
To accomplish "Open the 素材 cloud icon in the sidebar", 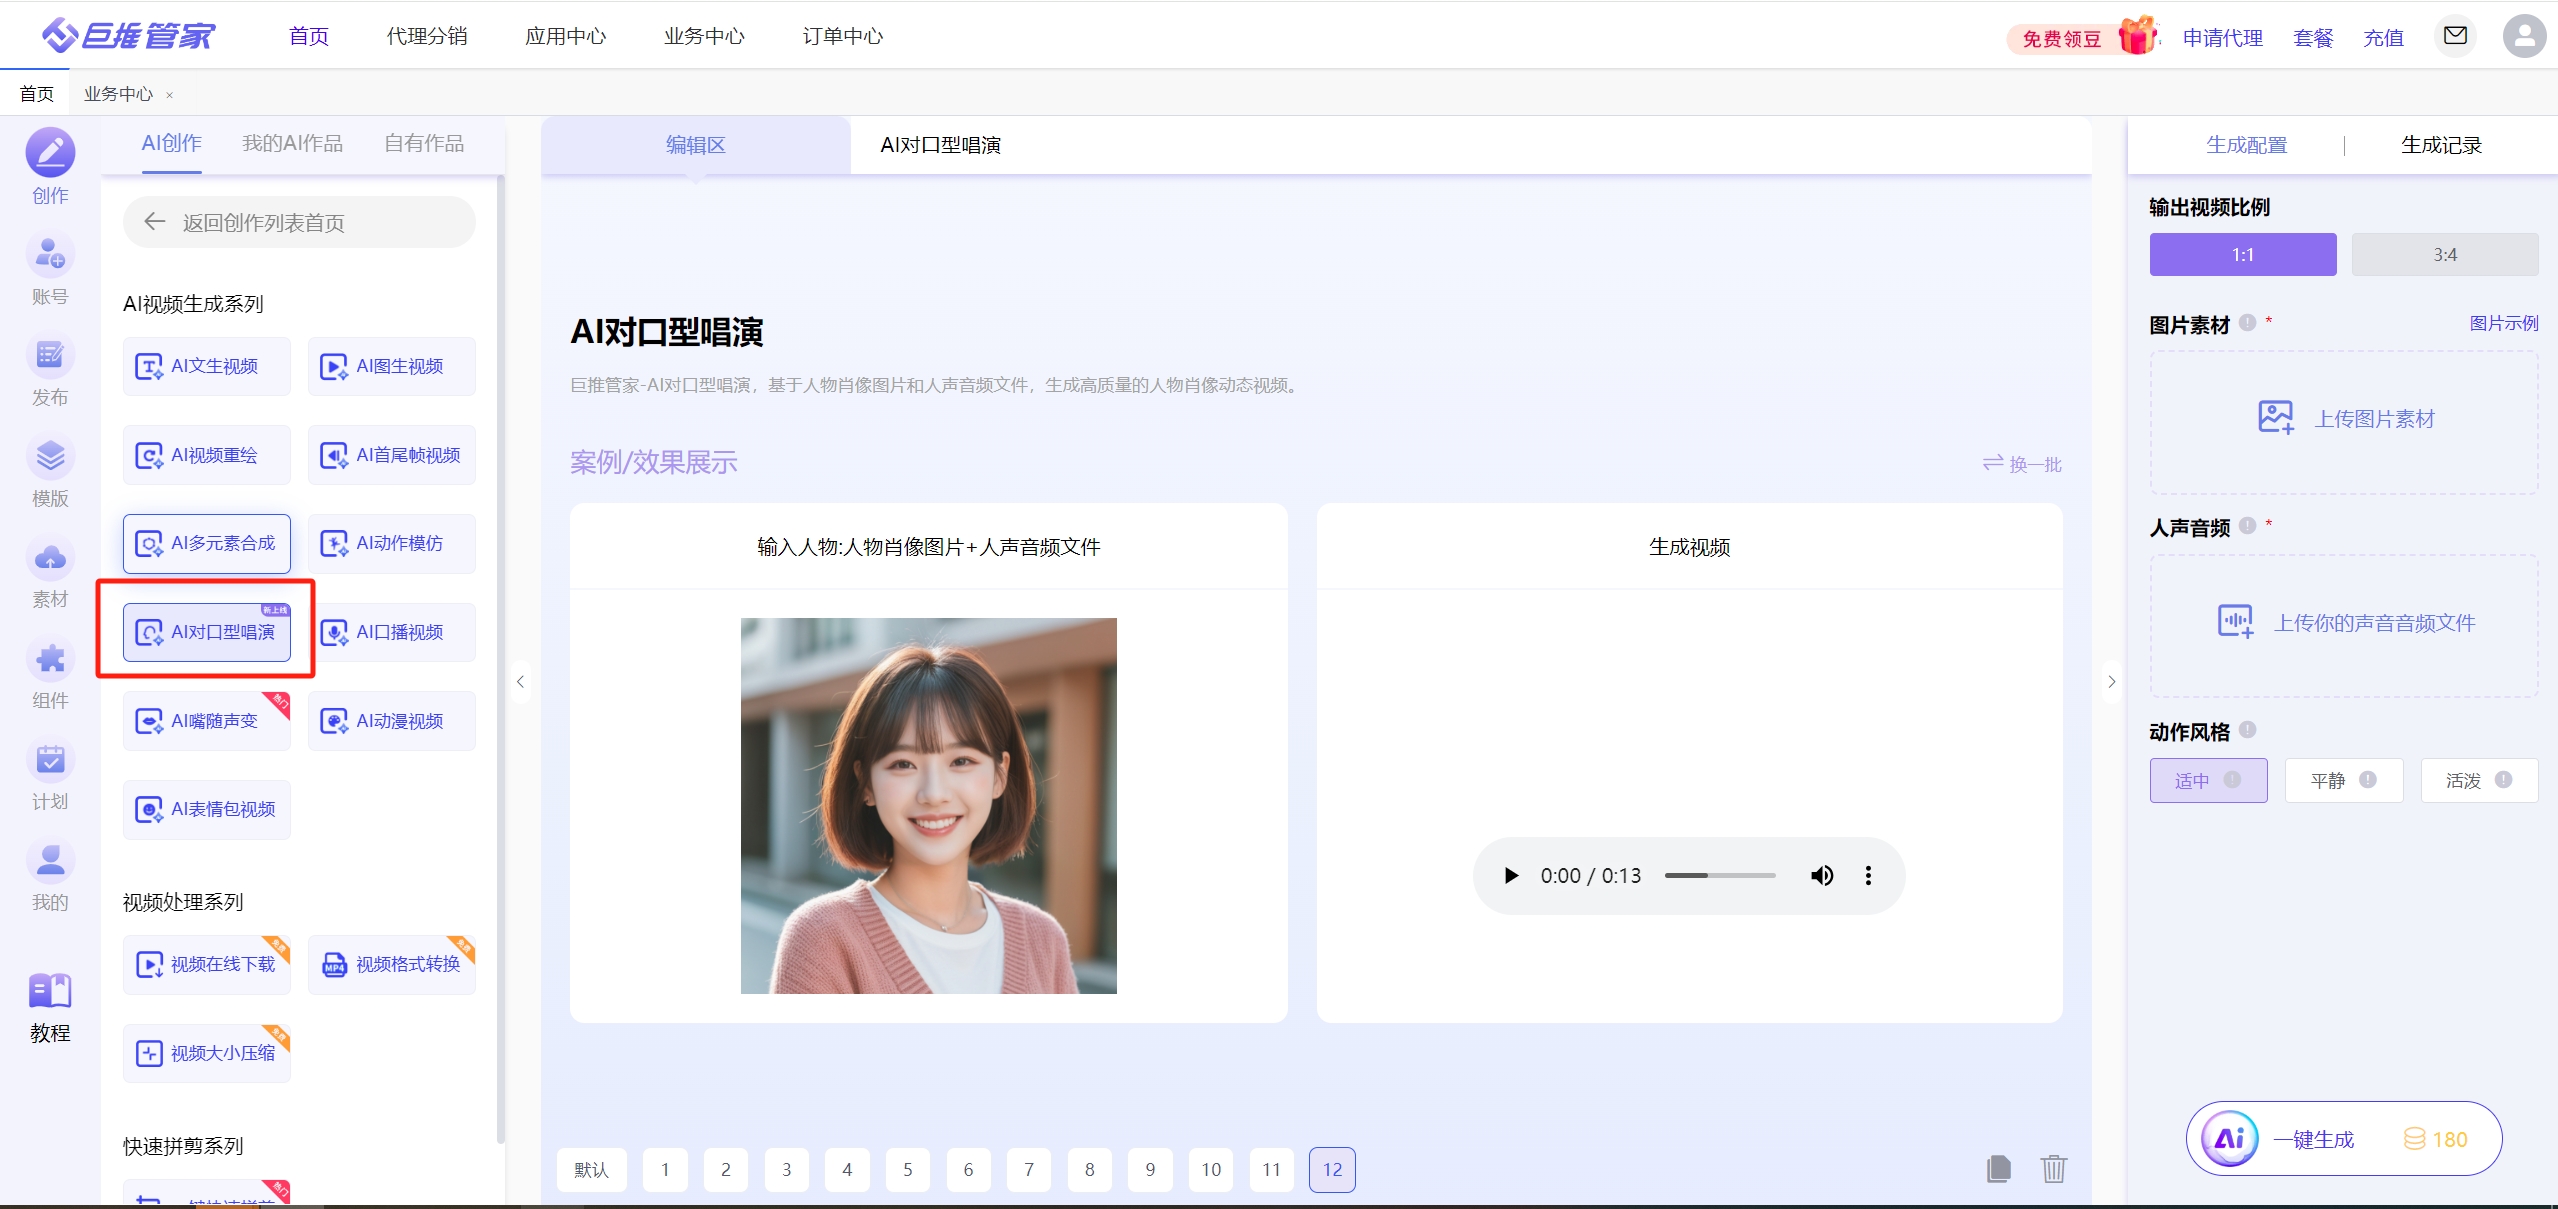I will coord(50,559).
